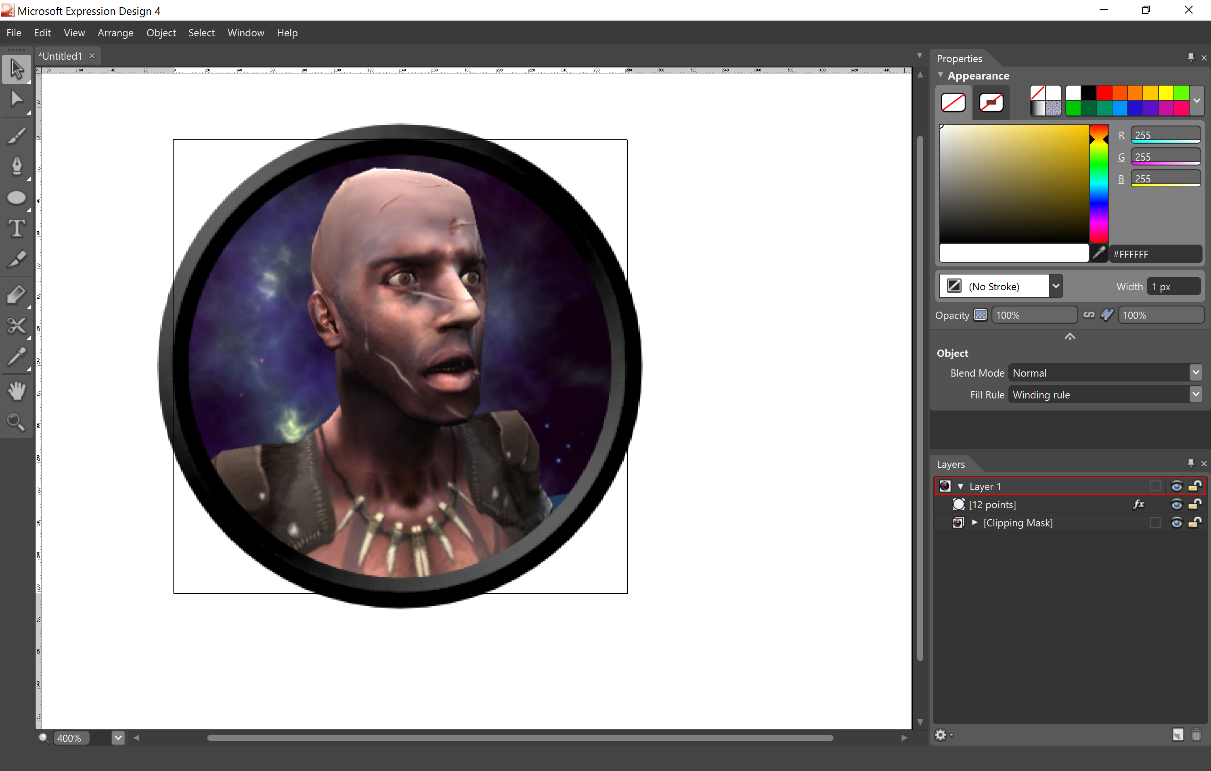This screenshot has width=1211, height=771.
Task: Select the Color Dropper tool
Action: click(16, 356)
